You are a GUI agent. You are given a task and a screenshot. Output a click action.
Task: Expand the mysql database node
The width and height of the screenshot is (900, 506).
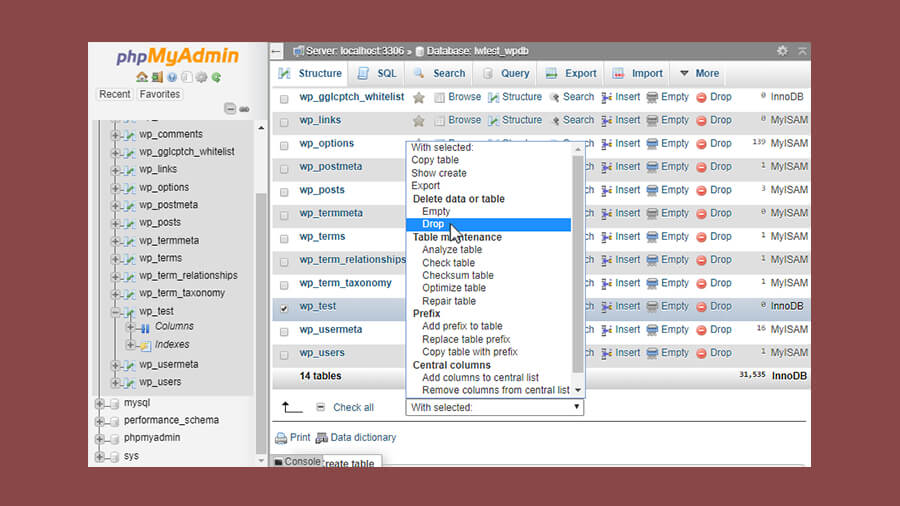99,403
